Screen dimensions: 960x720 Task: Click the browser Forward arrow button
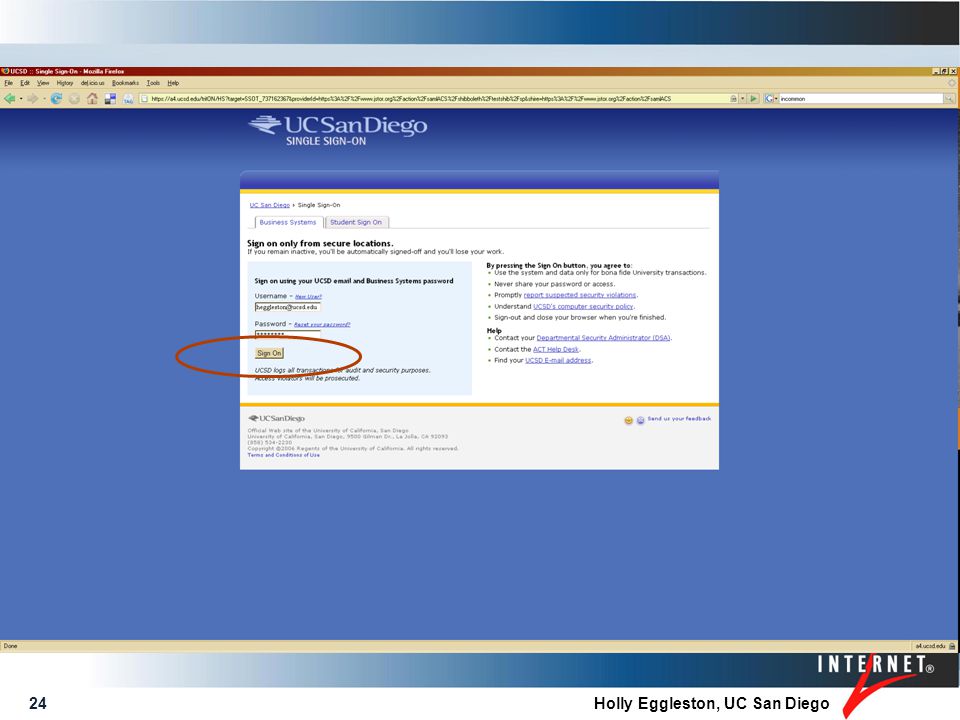(33, 99)
